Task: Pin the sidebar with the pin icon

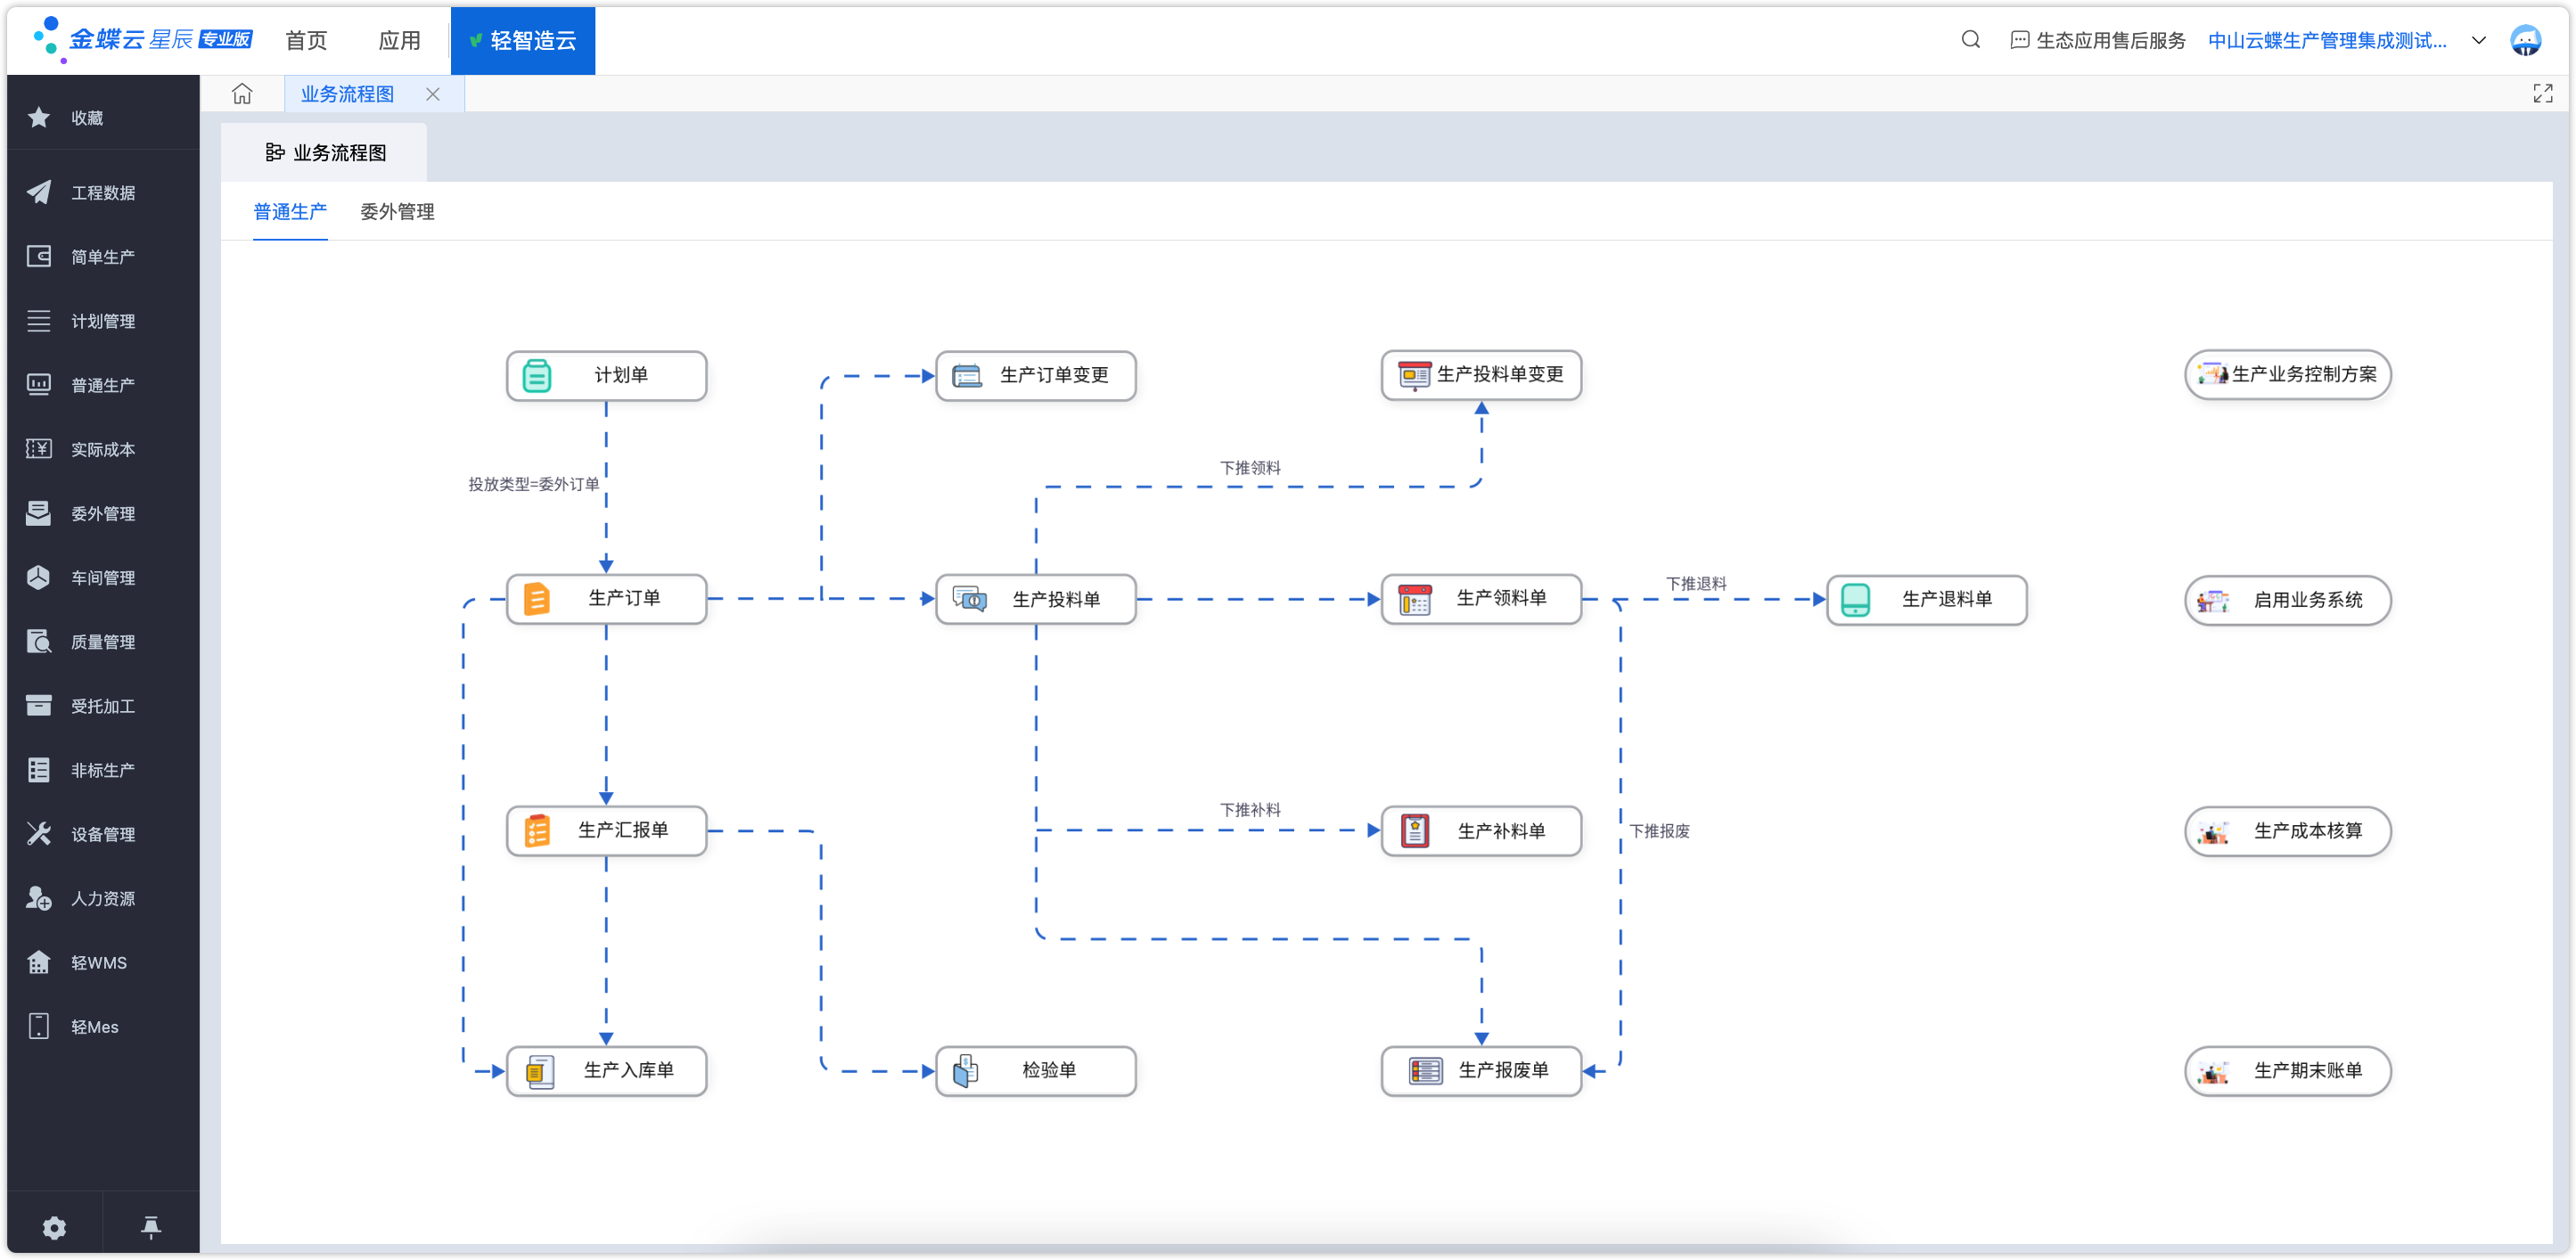Action: [151, 1227]
